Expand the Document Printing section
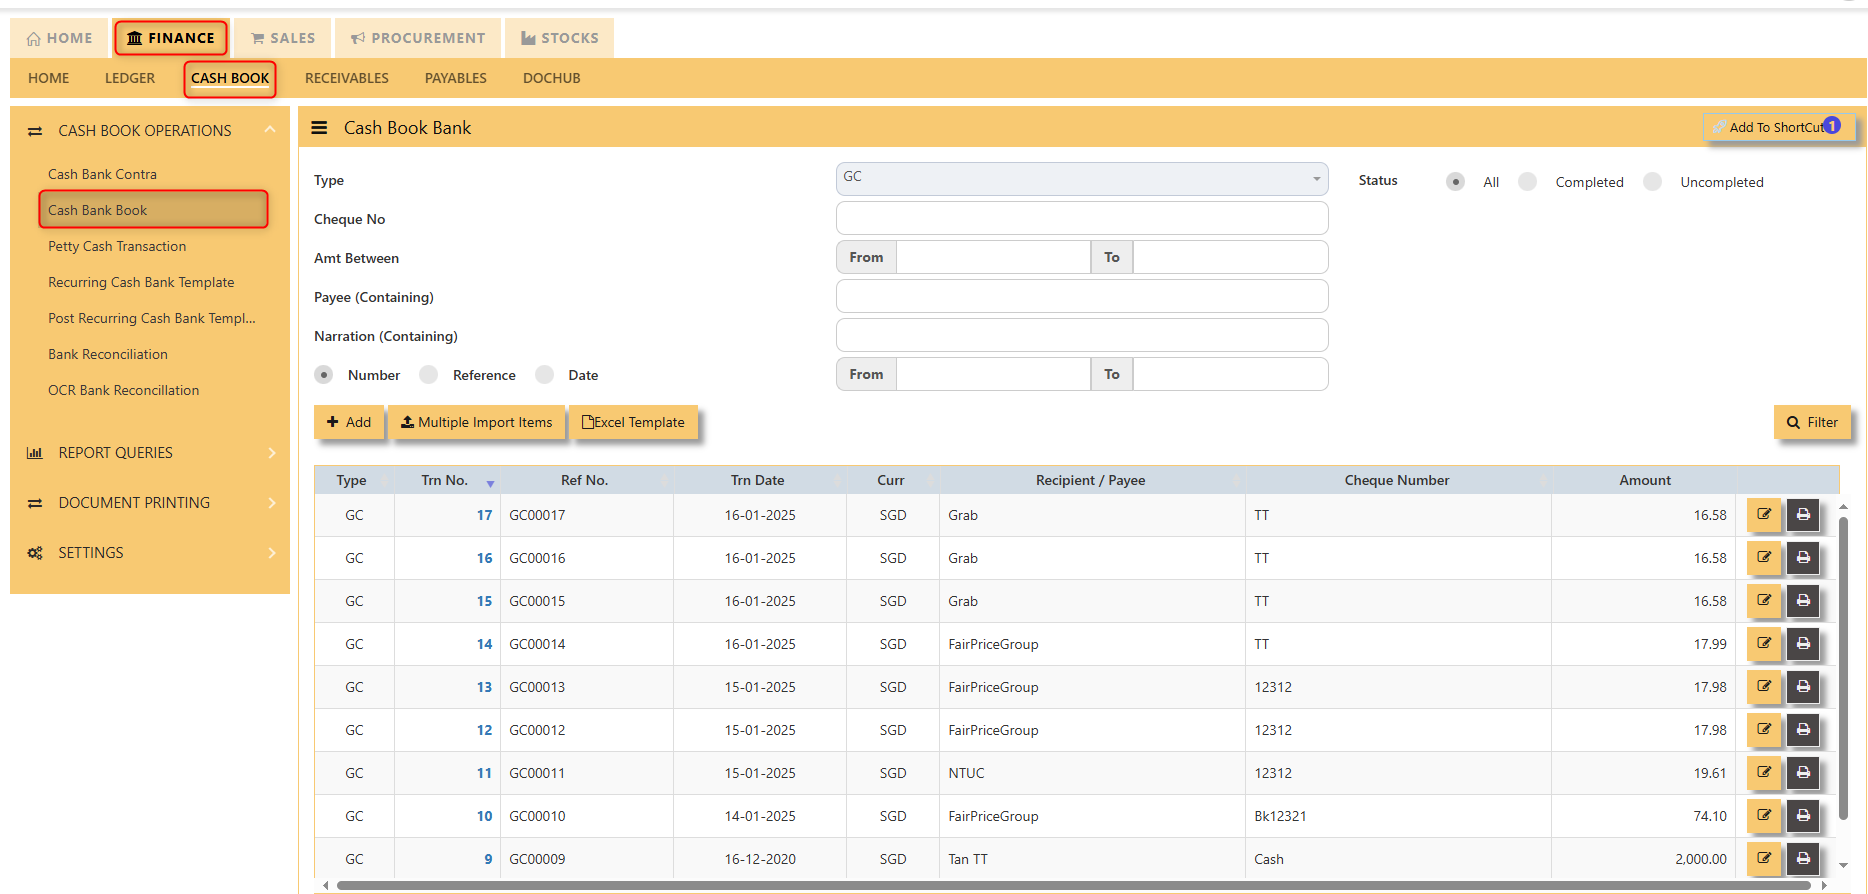 click(x=271, y=503)
